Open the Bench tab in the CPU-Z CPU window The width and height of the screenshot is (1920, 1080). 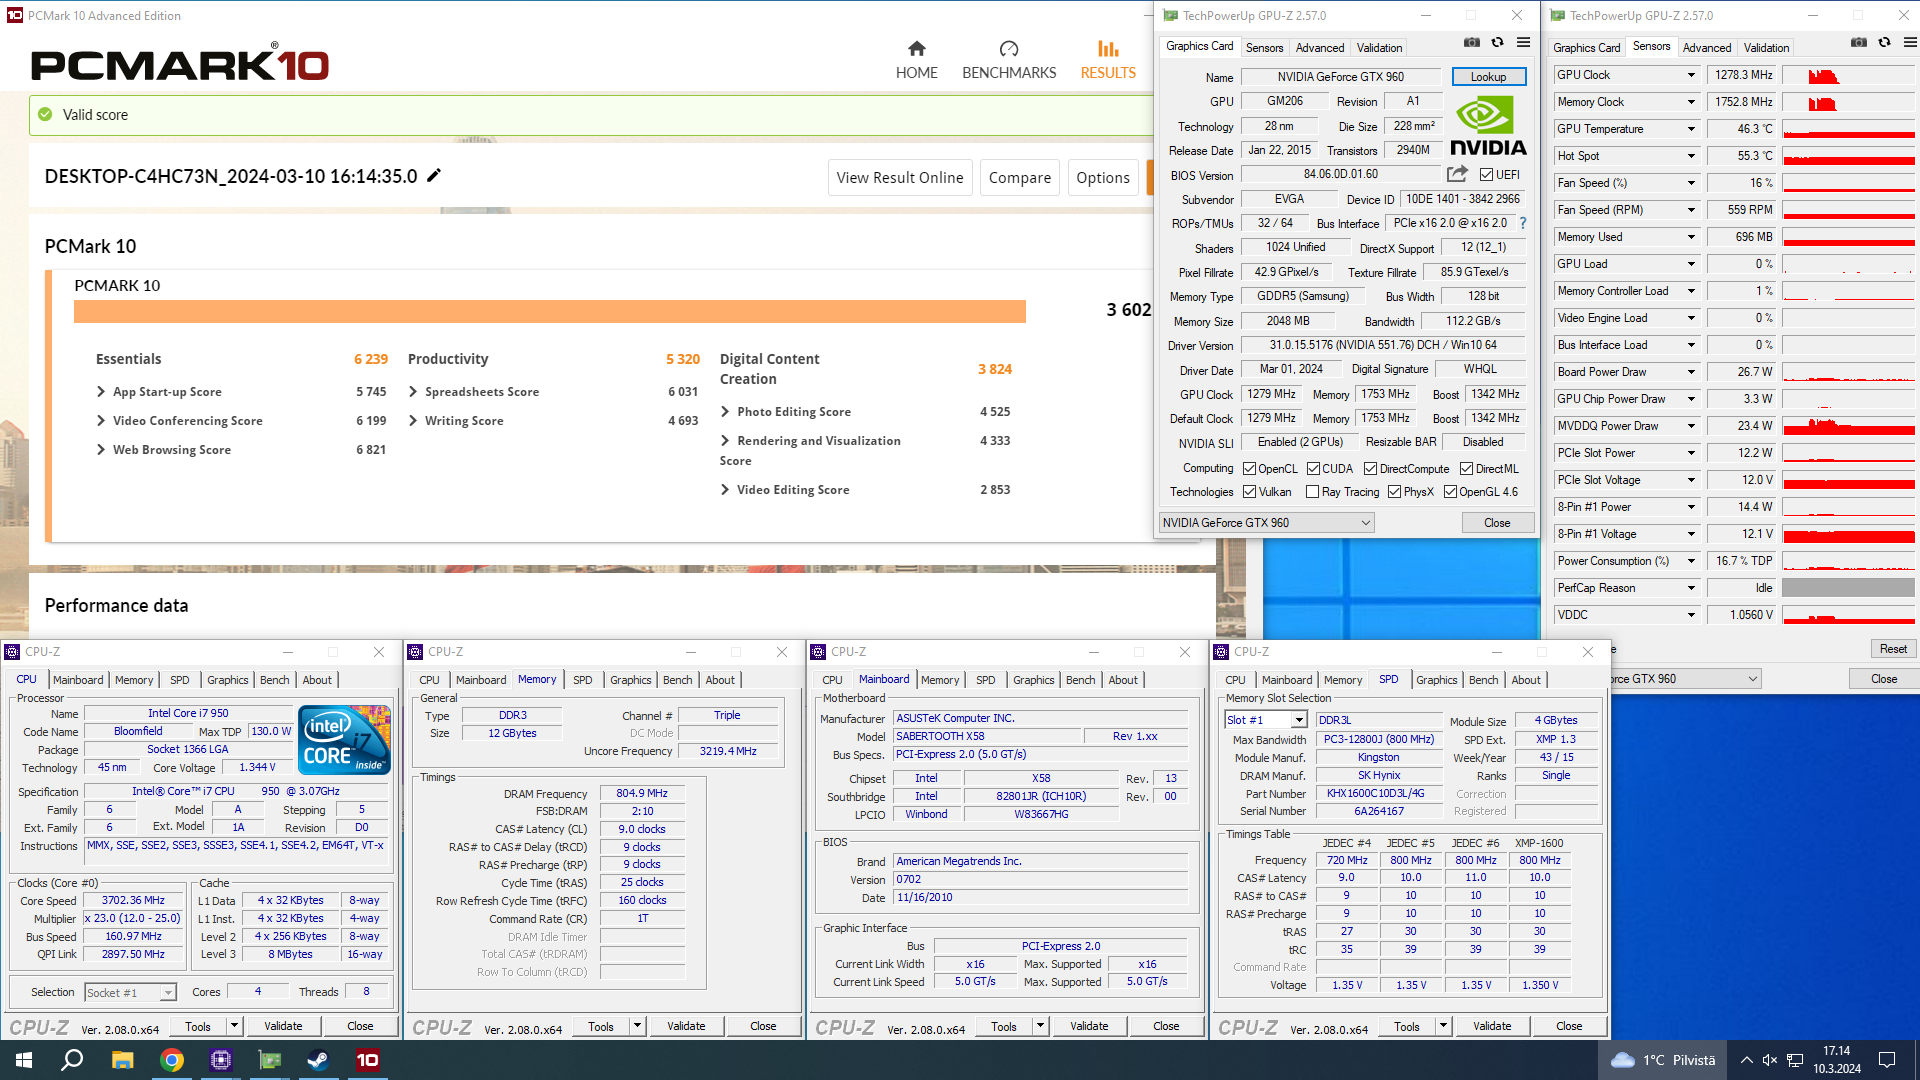(274, 680)
